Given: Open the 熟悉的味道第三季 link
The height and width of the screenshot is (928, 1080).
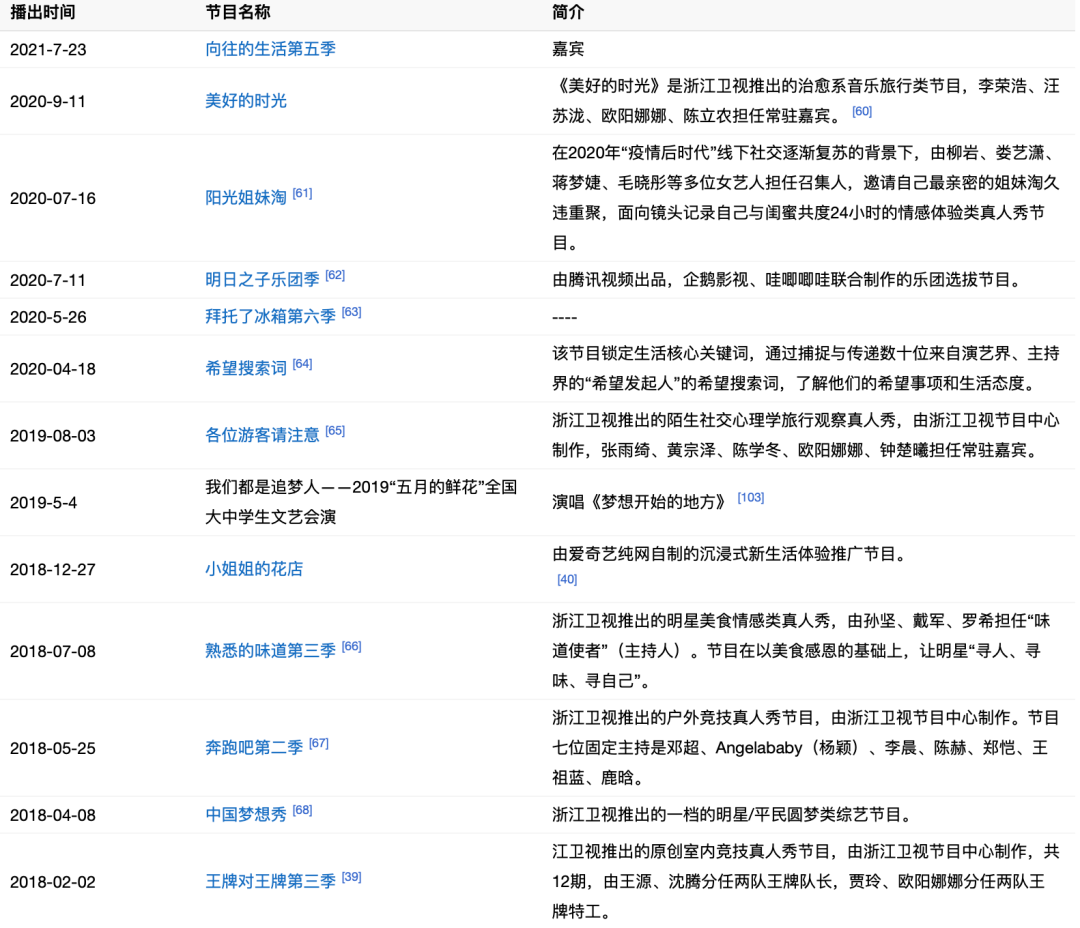Looking at the screenshot, I should tap(270, 651).
